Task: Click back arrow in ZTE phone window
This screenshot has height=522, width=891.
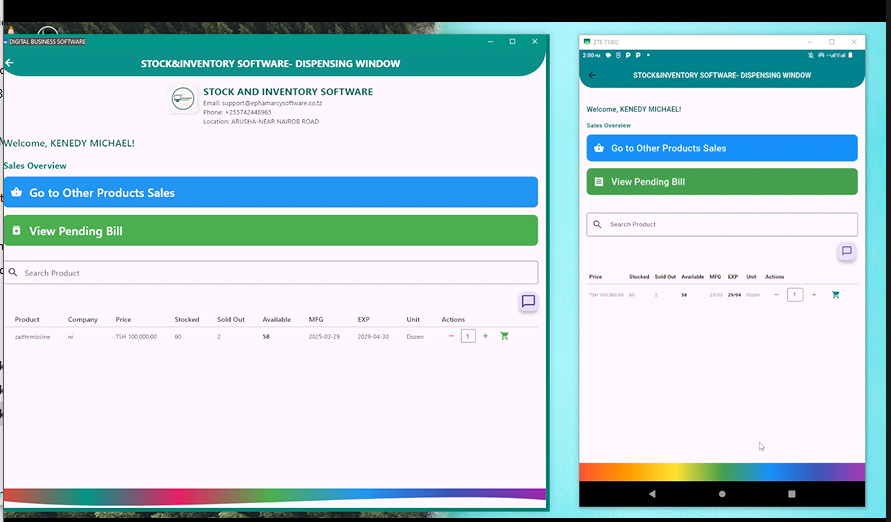Action: [x=592, y=75]
